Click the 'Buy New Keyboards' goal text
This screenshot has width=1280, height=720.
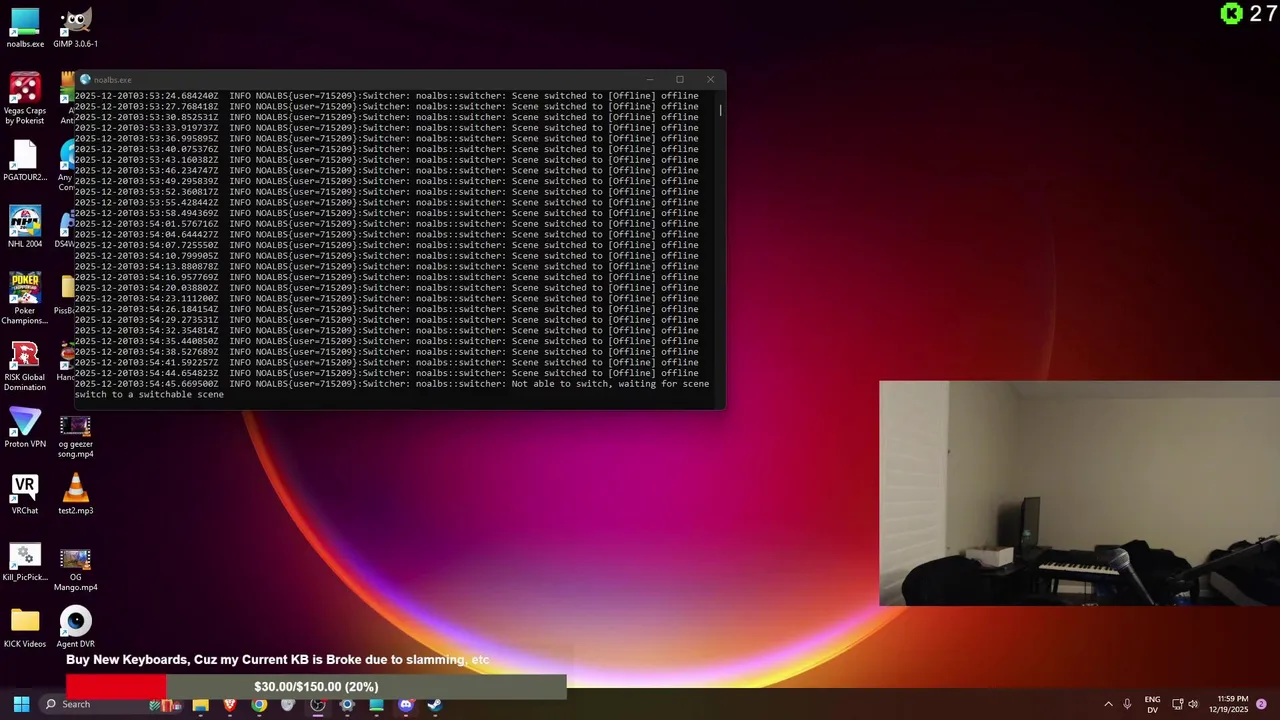(x=277, y=660)
